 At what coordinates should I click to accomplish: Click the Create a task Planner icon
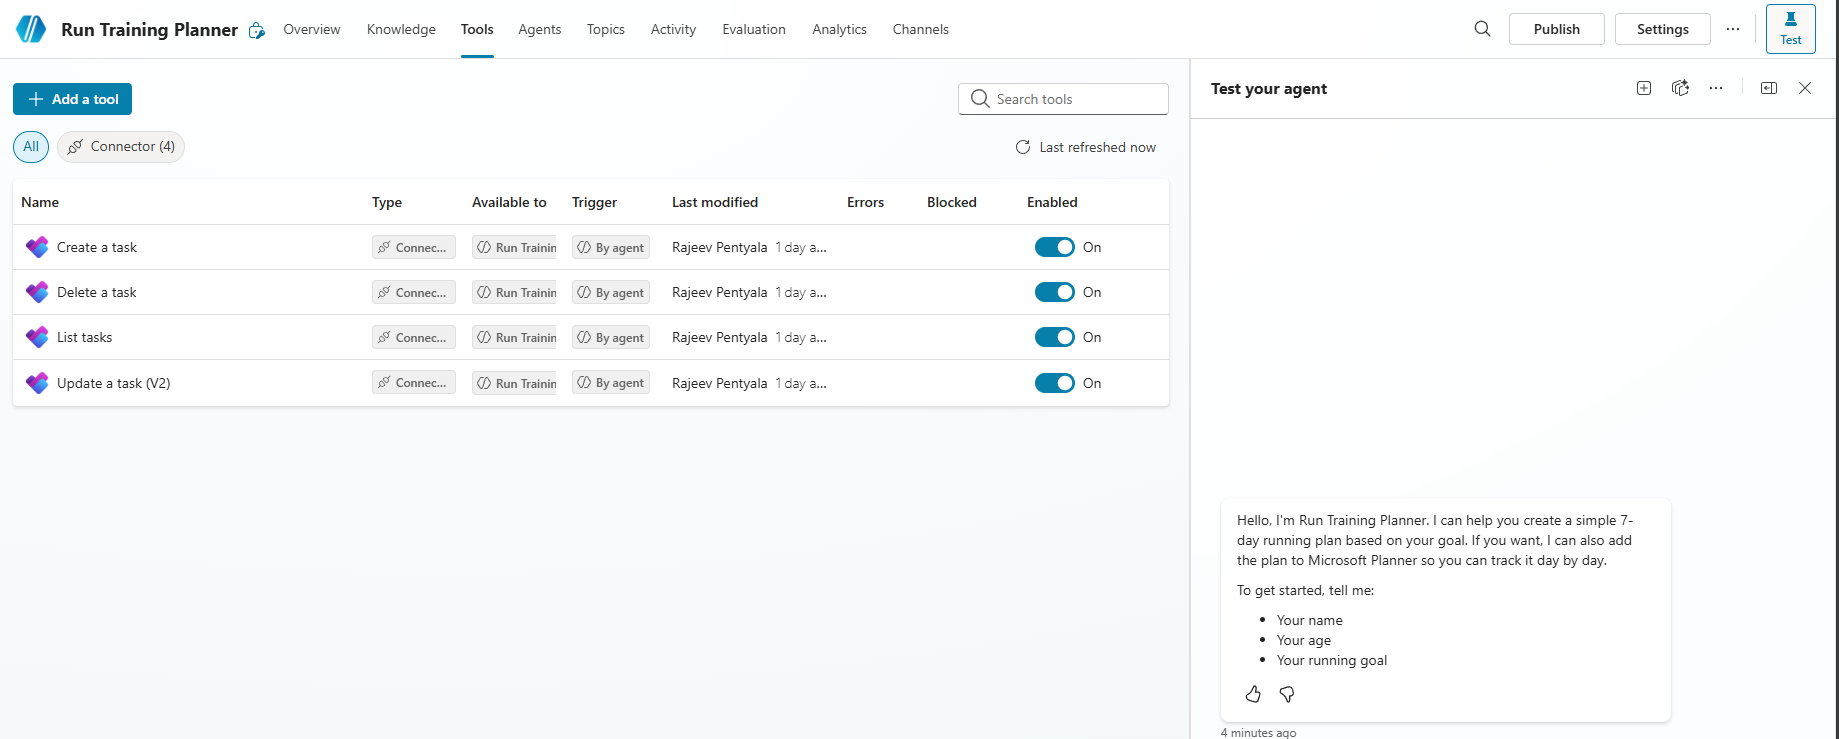37,247
